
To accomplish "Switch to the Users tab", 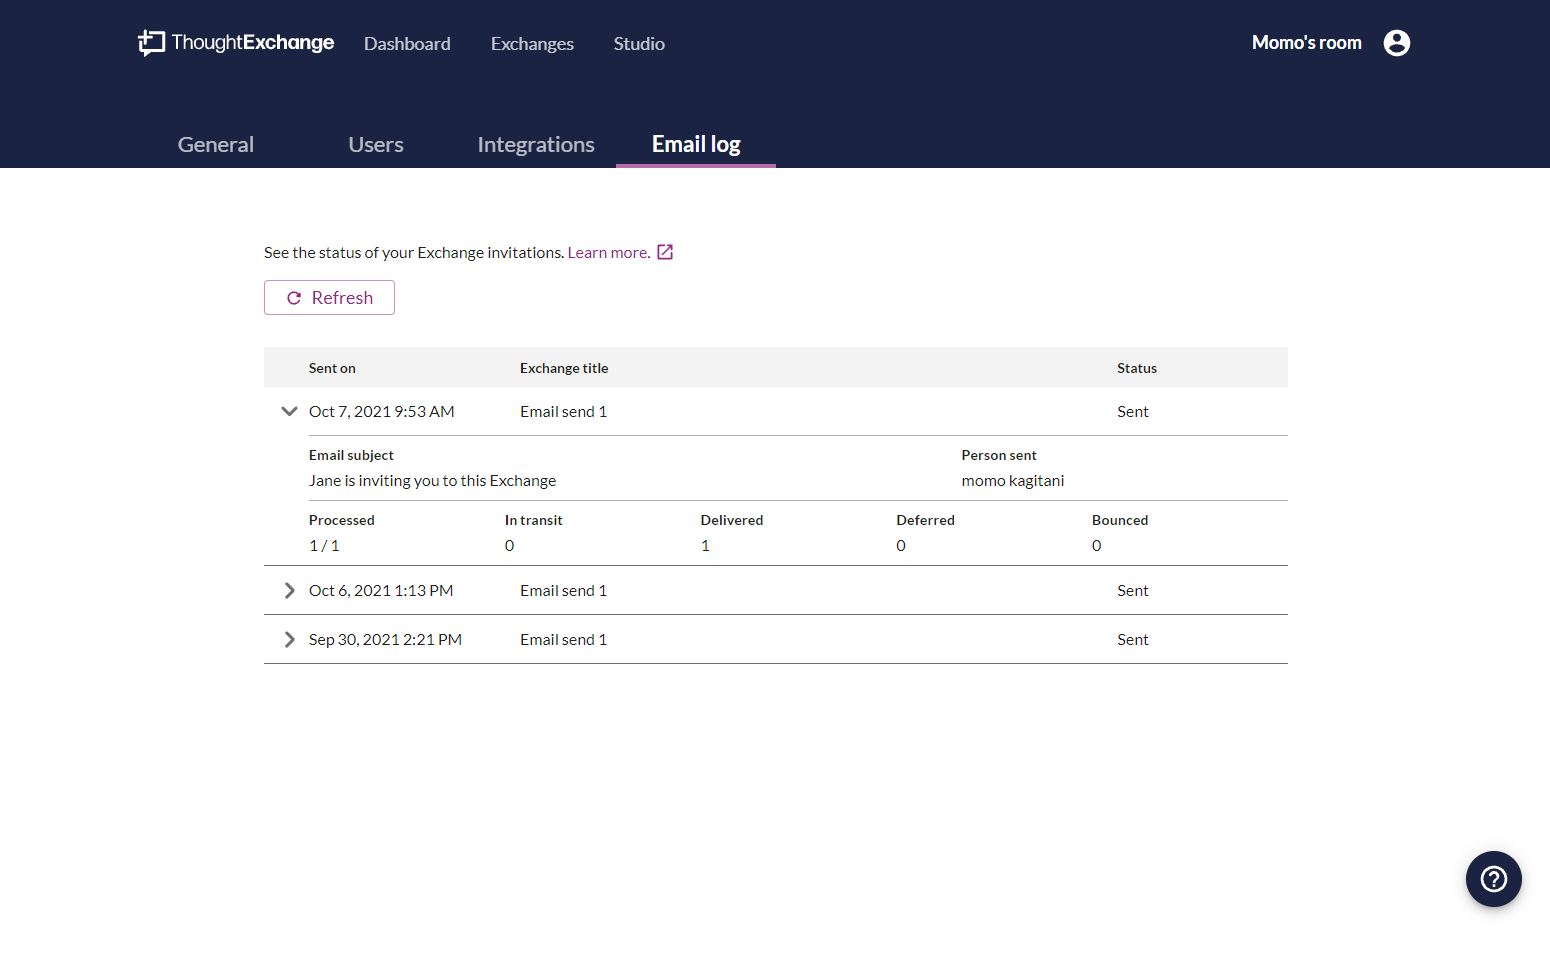I will (x=376, y=144).
